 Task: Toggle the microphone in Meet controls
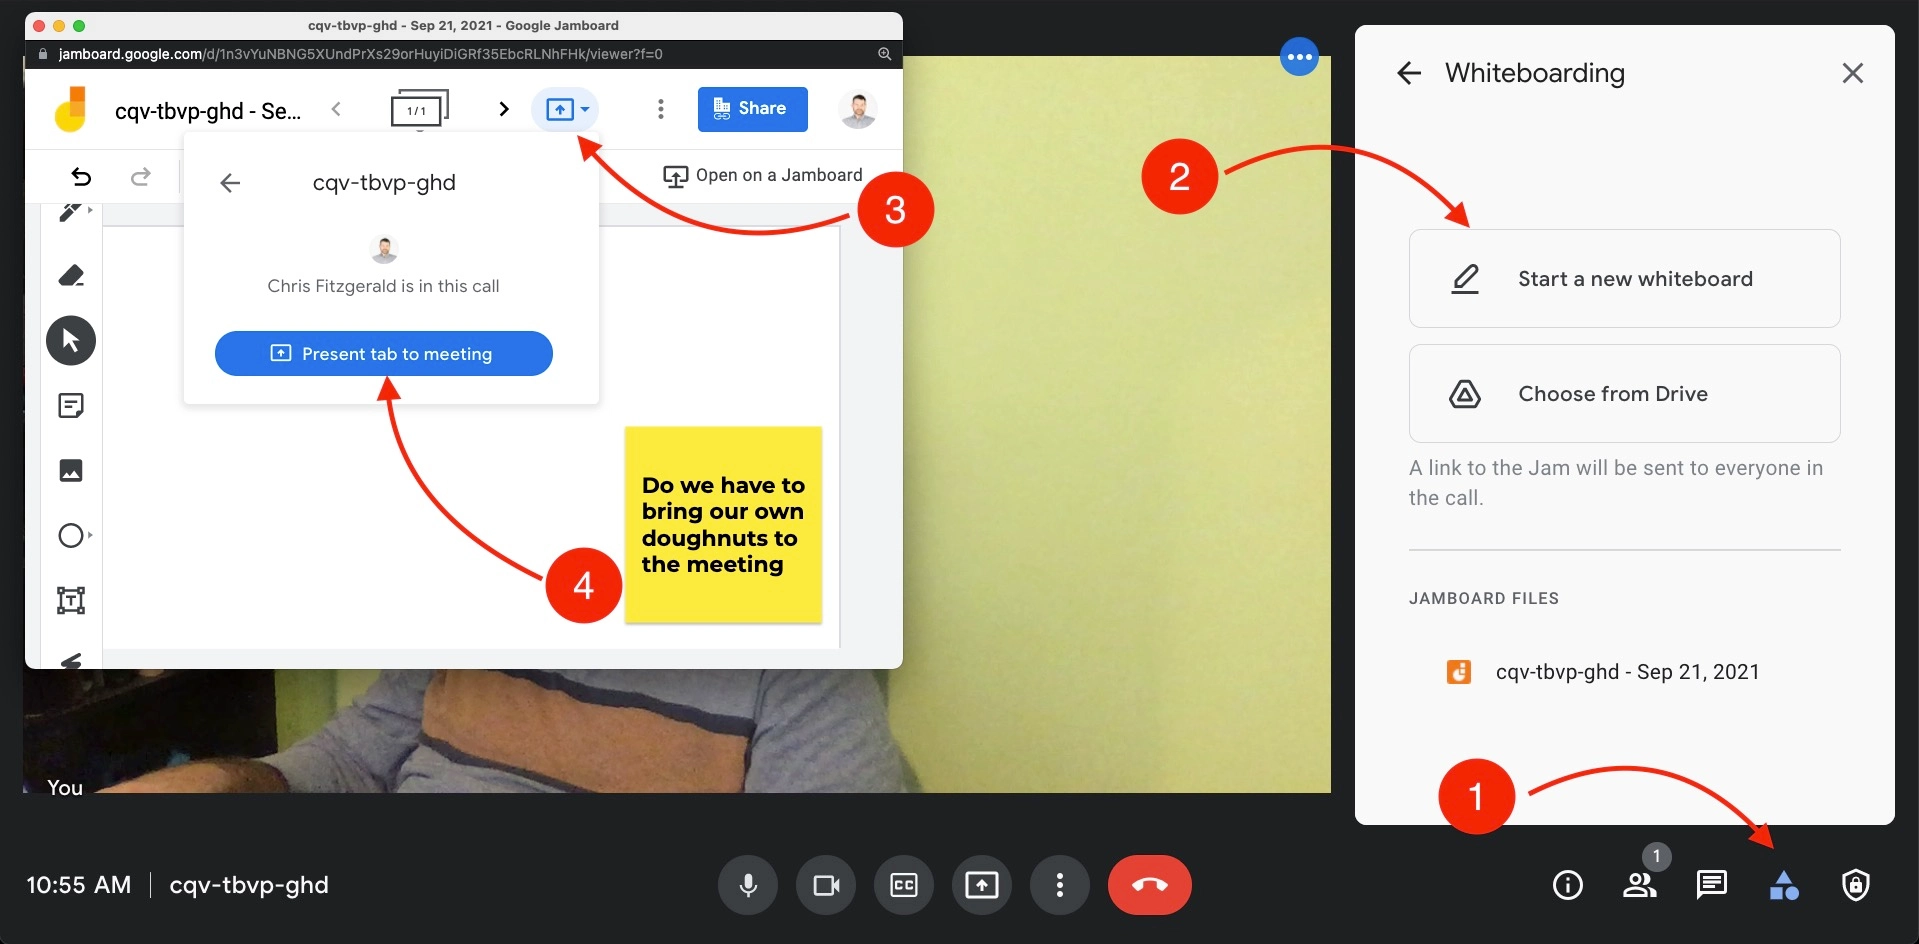click(747, 885)
